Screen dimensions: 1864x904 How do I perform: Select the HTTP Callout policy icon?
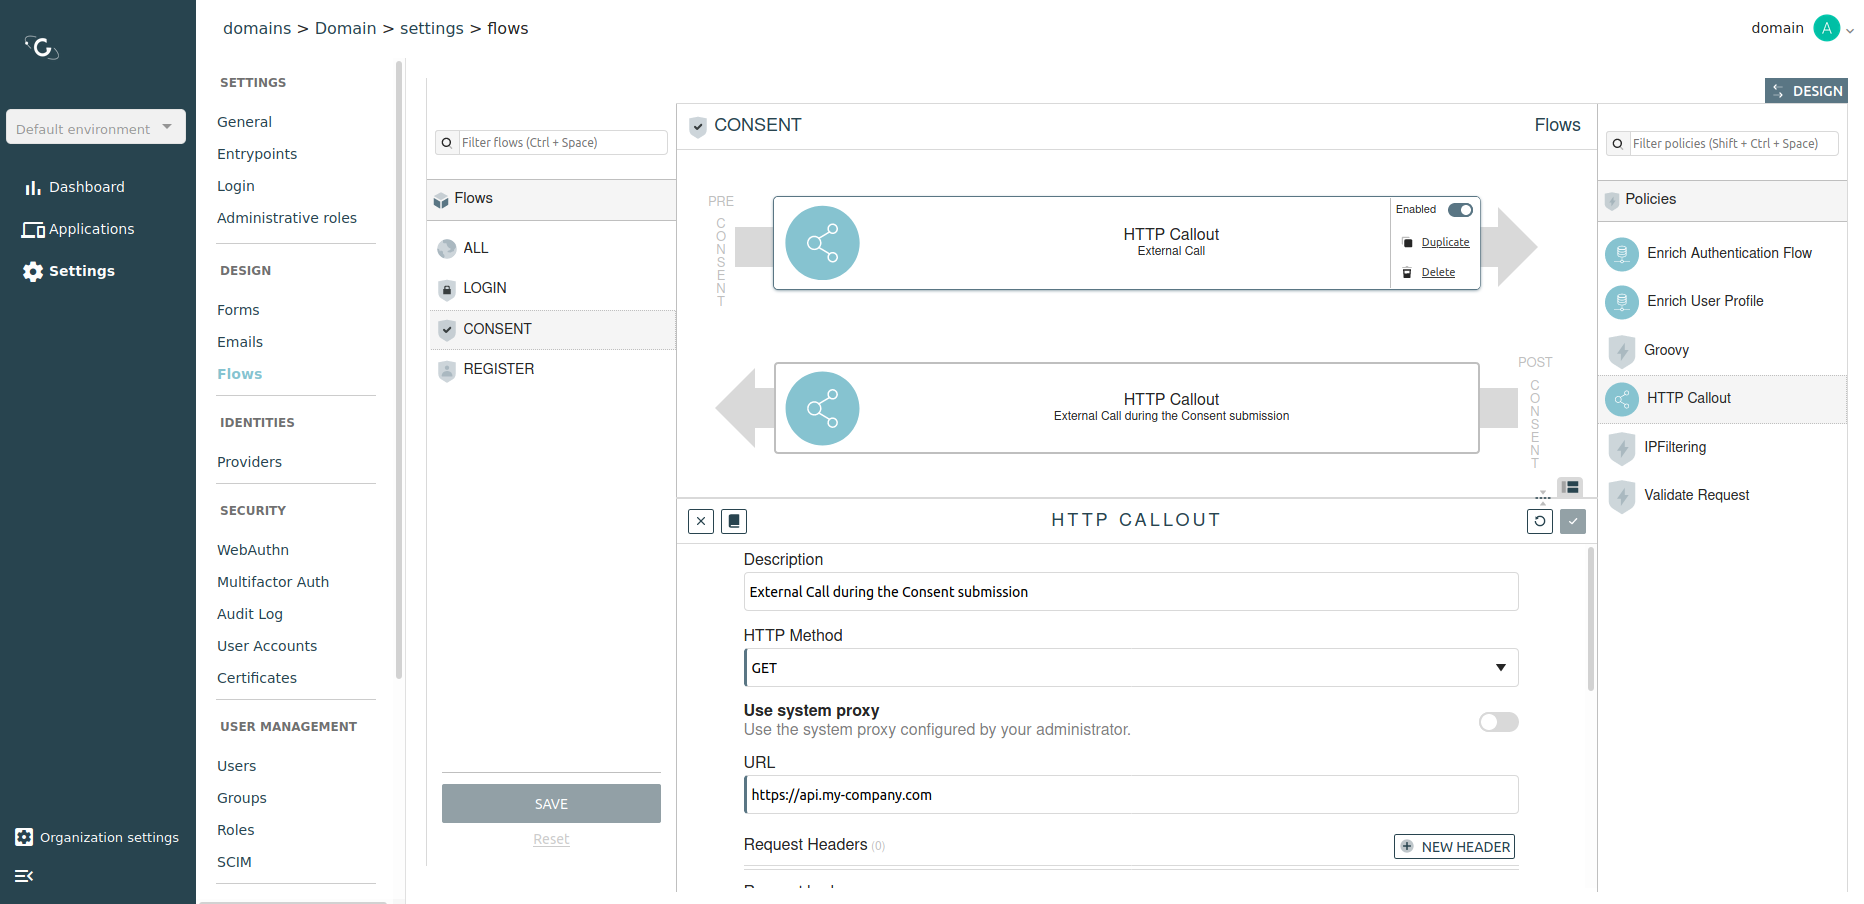coord(1621,399)
